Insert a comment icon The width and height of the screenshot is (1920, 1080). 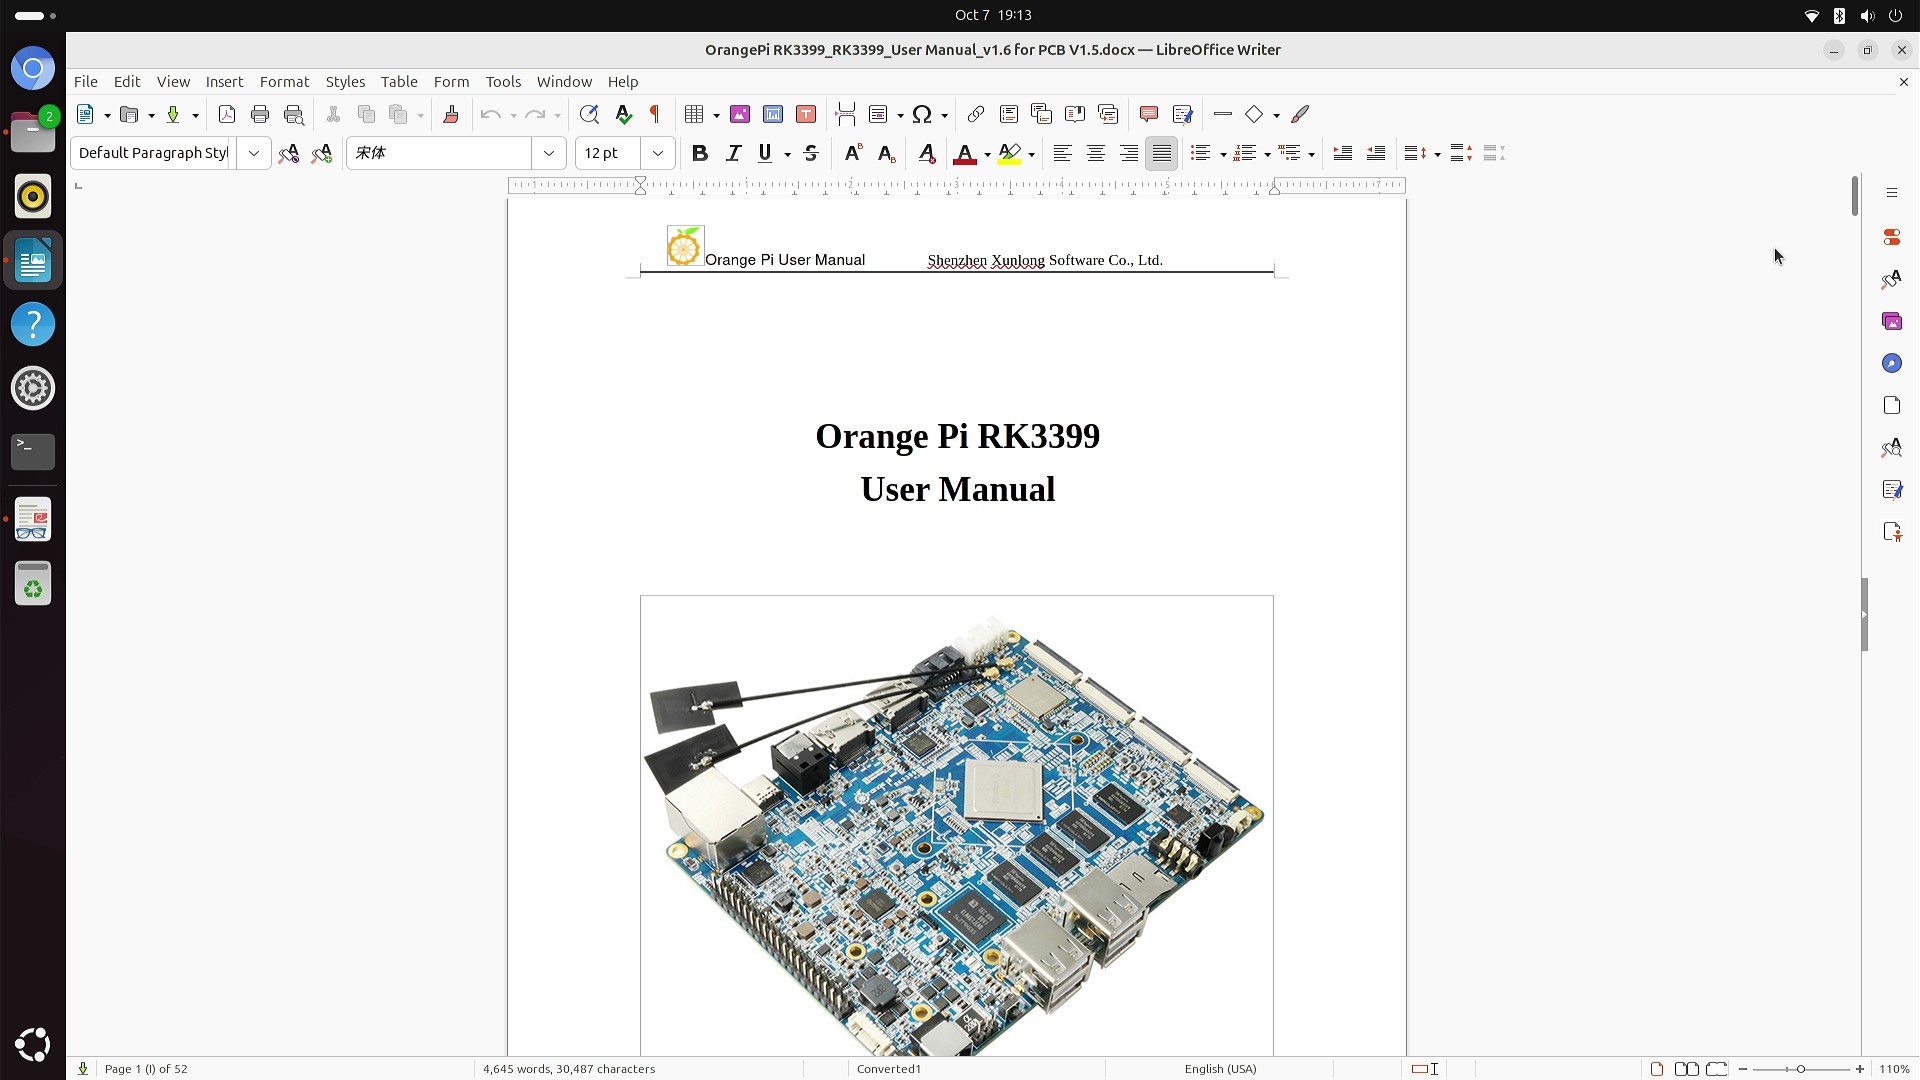tap(1149, 114)
